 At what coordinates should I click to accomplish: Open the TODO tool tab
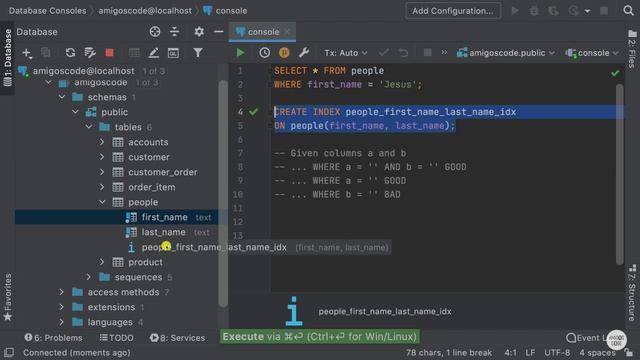116,338
